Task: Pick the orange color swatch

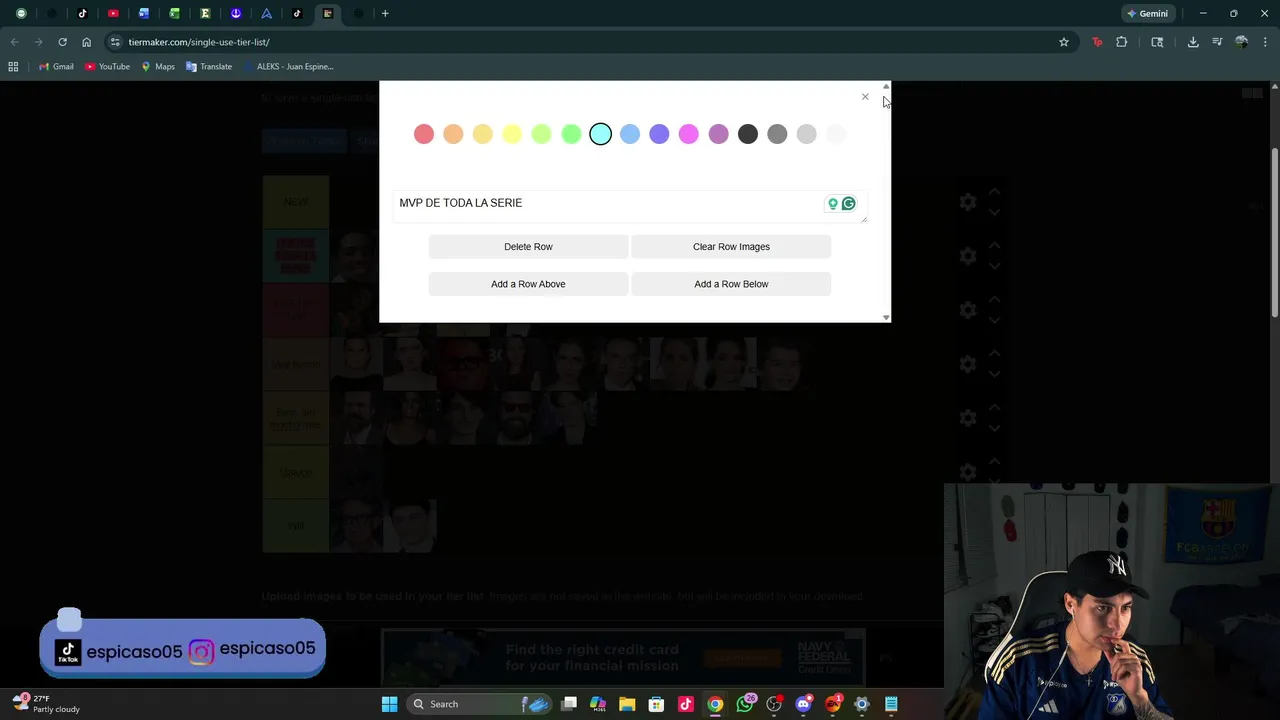Action: click(x=453, y=134)
